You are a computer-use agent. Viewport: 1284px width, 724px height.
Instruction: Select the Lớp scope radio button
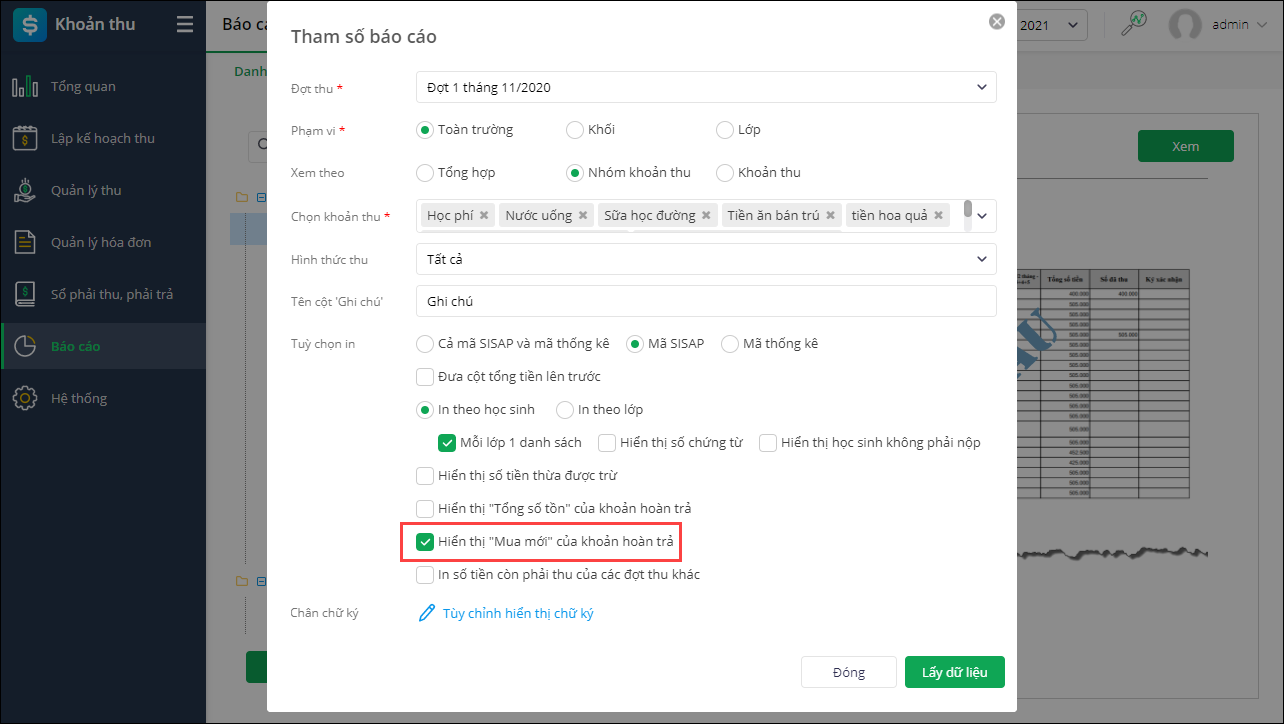(x=725, y=130)
